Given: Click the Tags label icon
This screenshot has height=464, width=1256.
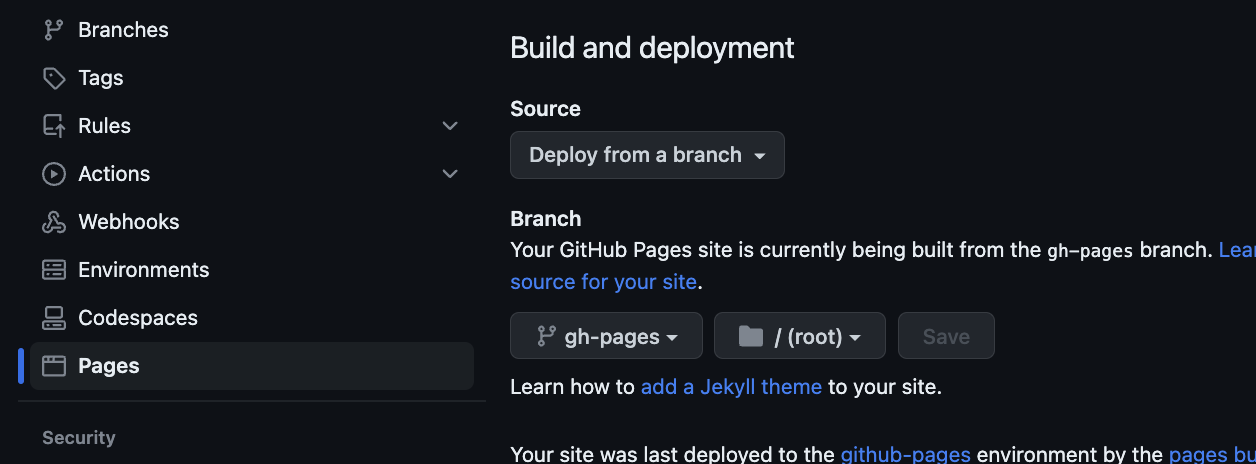Looking at the screenshot, I should pyautogui.click(x=53, y=78).
